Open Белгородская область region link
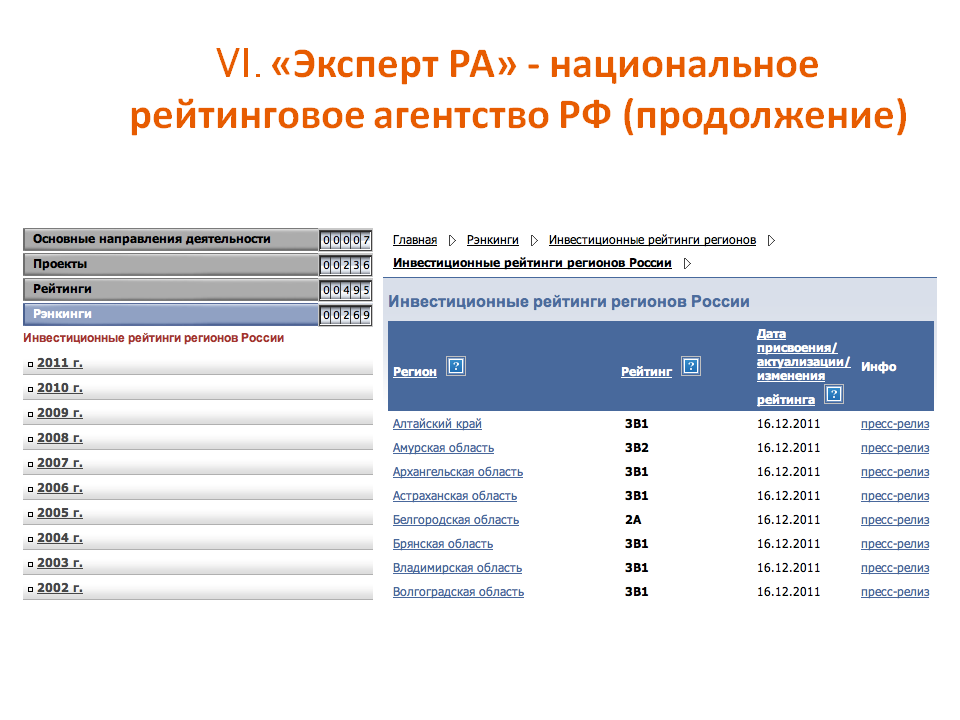 click(x=456, y=520)
